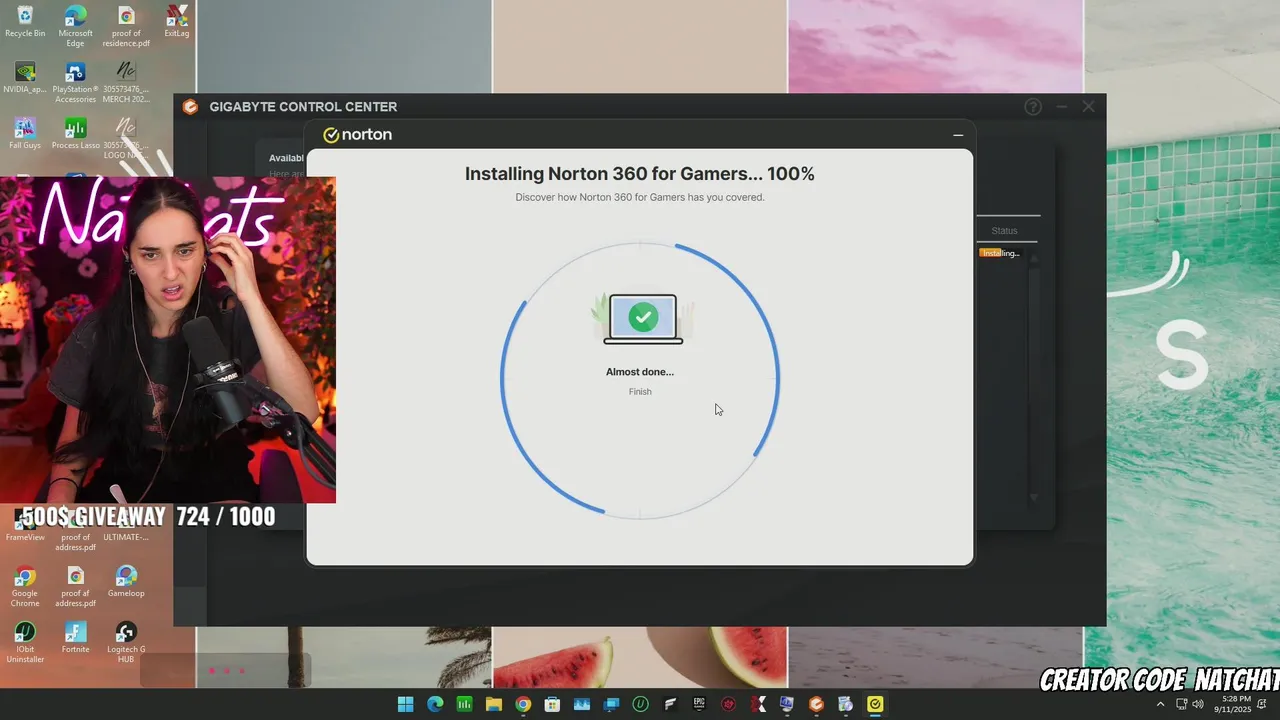Click the Installing status badge in Gigabyte window
This screenshot has height=720, width=1280.
(x=1001, y=253)
